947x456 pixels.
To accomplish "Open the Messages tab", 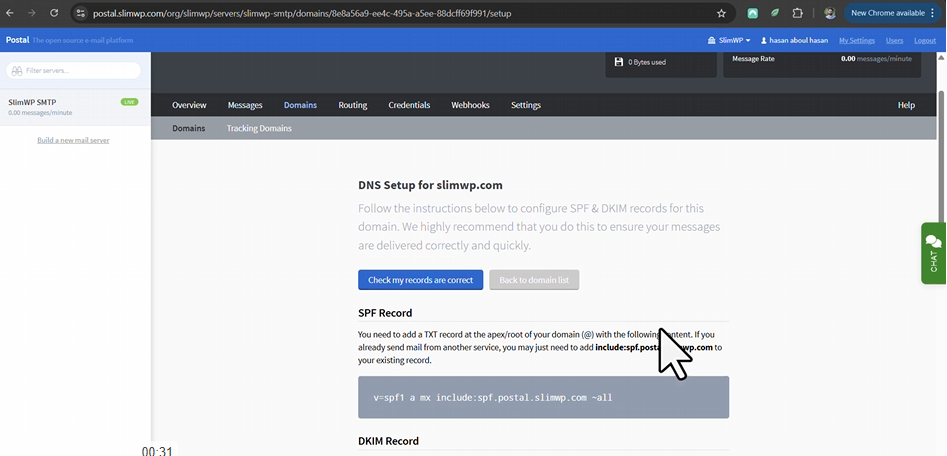I will pos(245,105).
